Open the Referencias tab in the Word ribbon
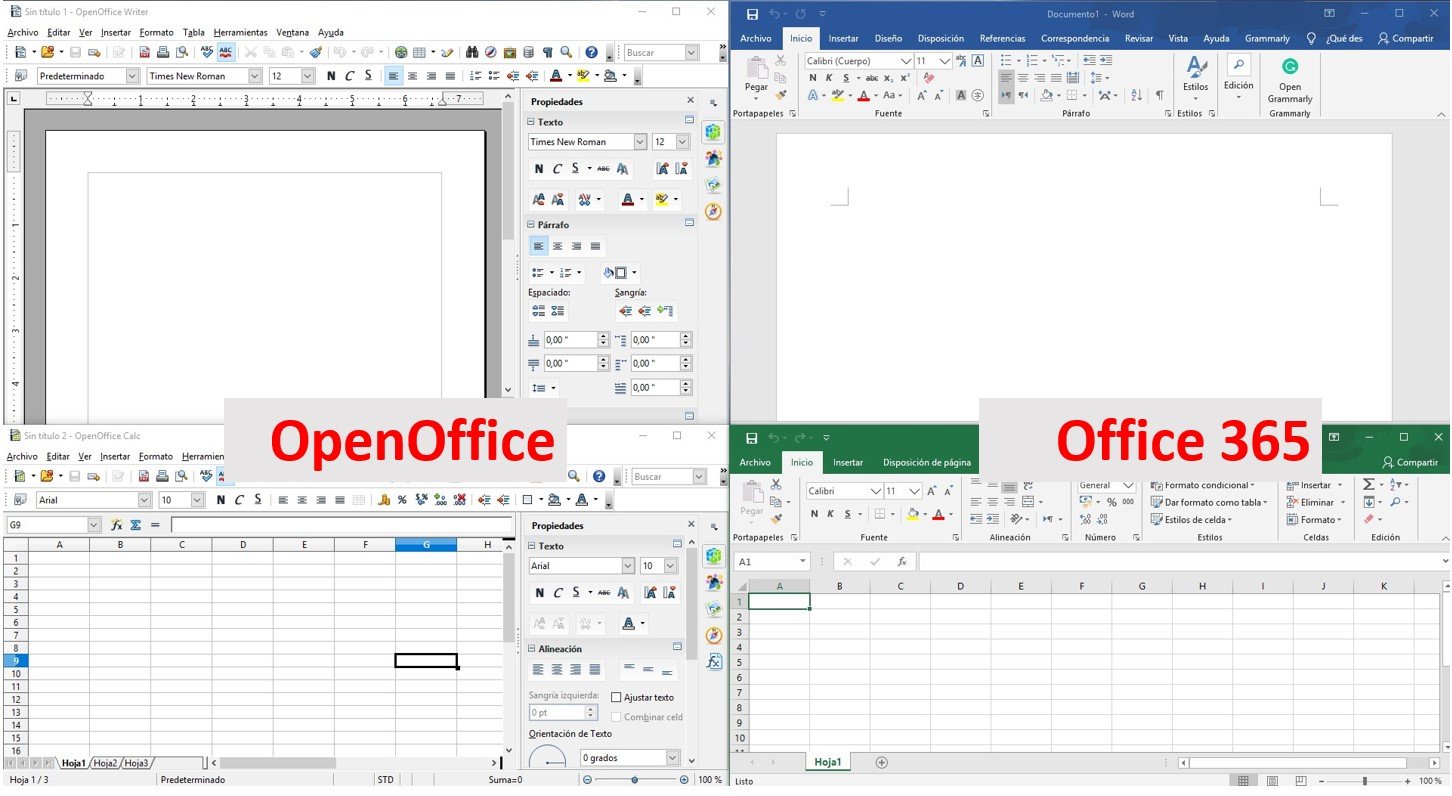 click(1002, 38)
